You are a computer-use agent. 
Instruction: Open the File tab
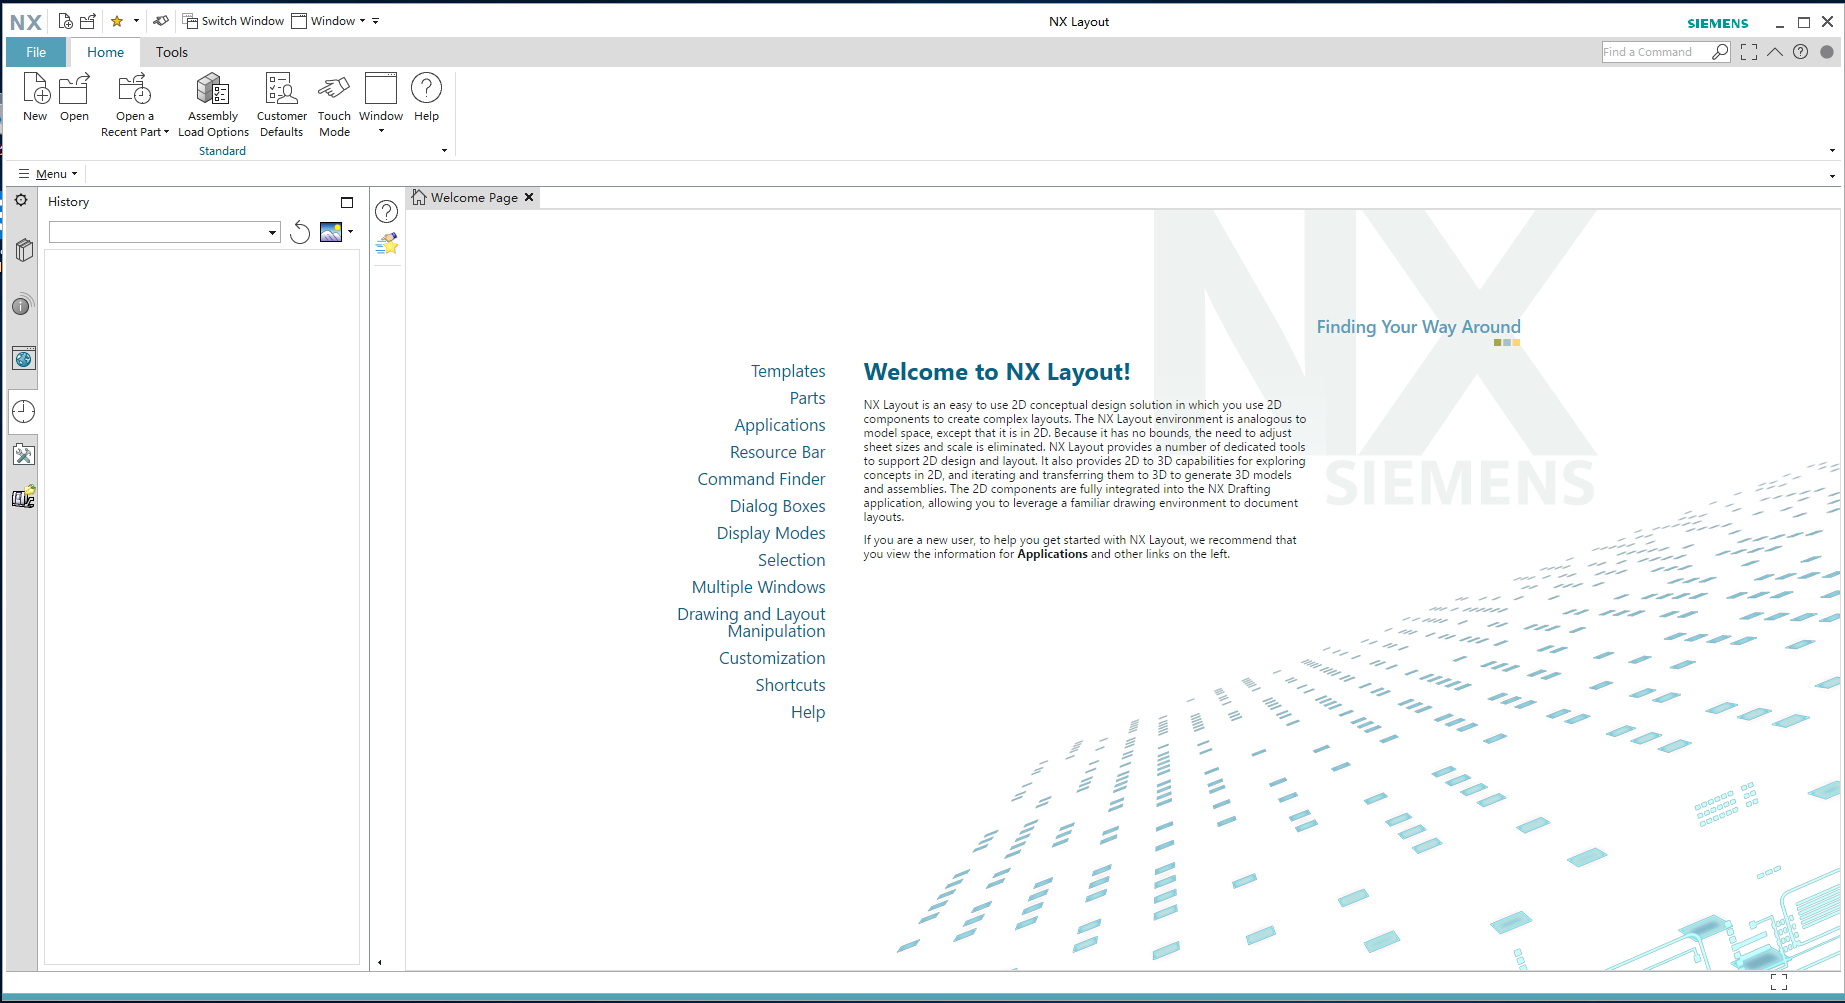coord(36,52)
